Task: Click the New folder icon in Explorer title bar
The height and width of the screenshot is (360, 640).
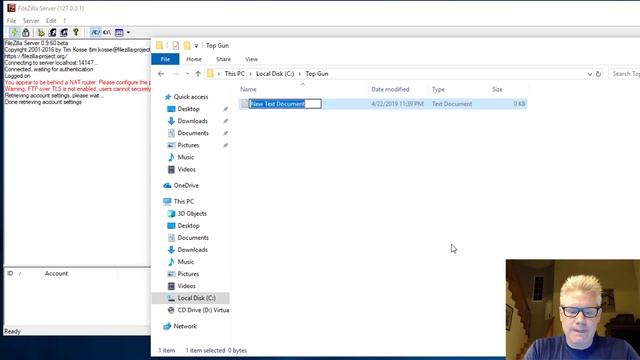Action: click(187, 45)
